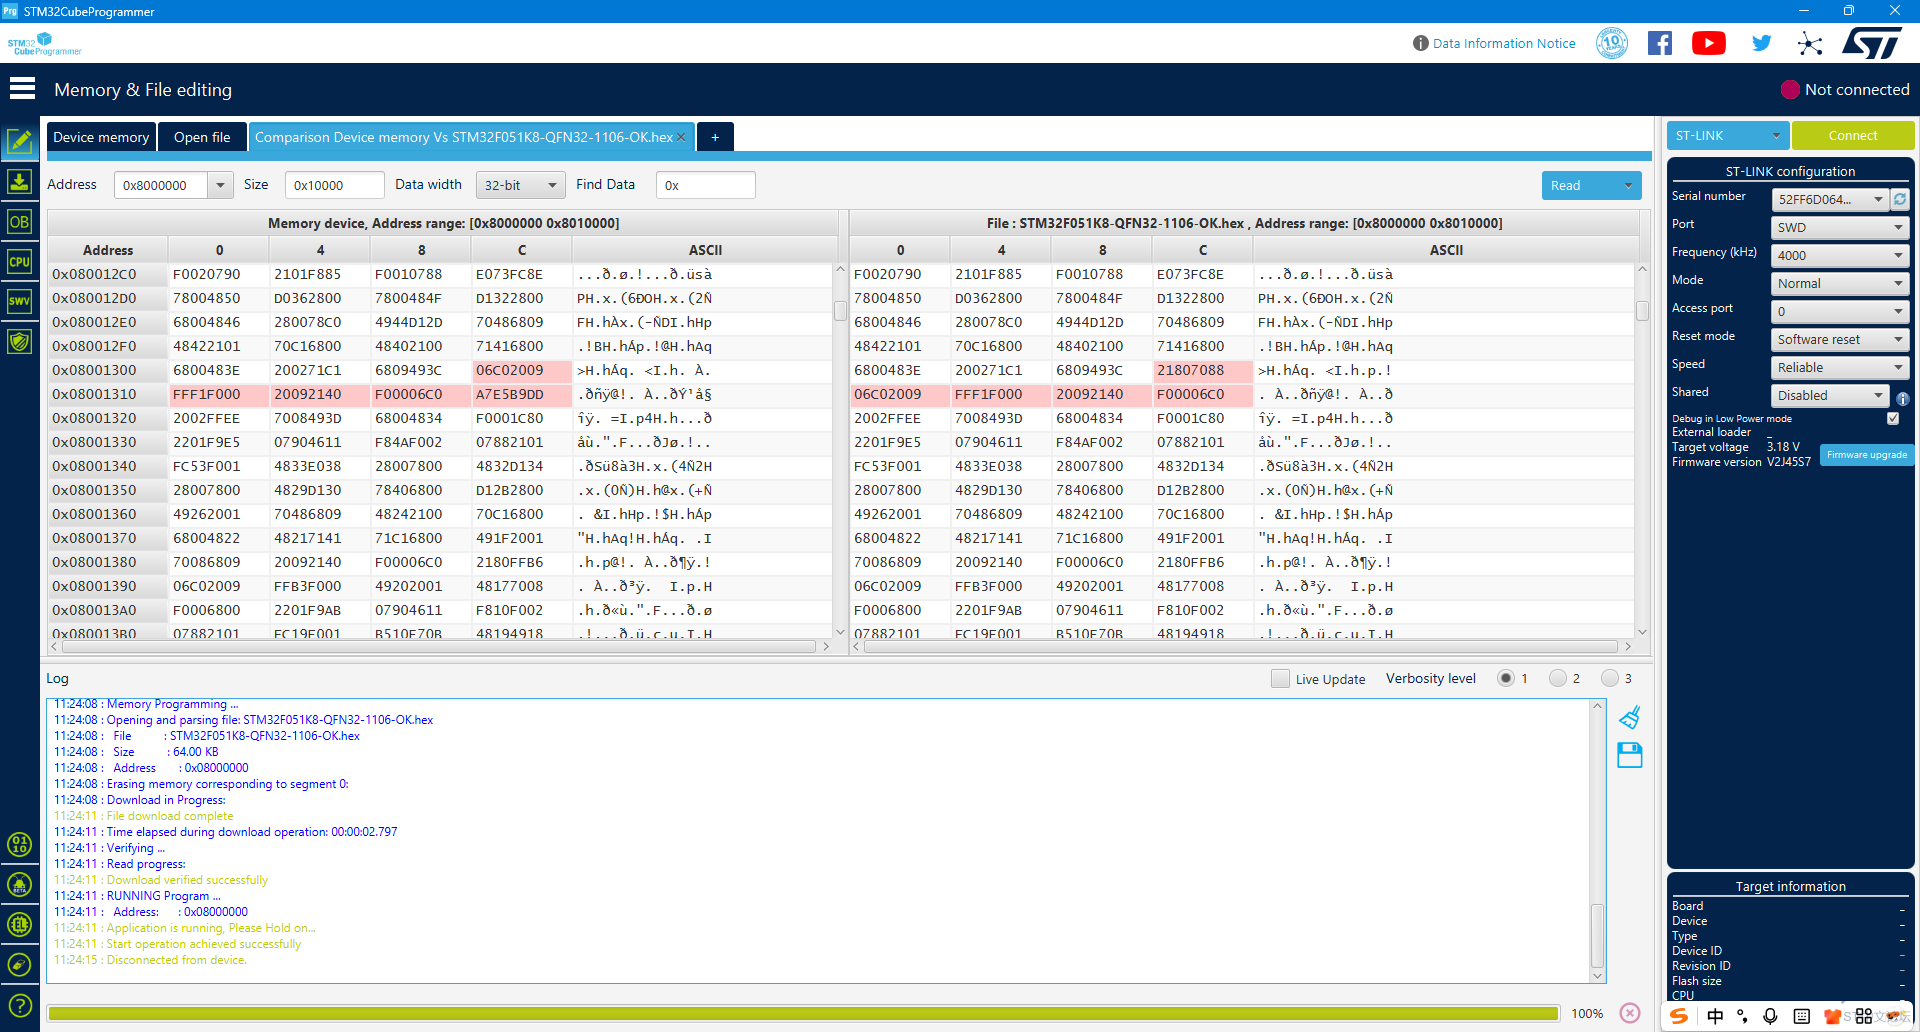Open the Facebook page icon
Viewport: 1920px width, 1032px height.
1660,43
